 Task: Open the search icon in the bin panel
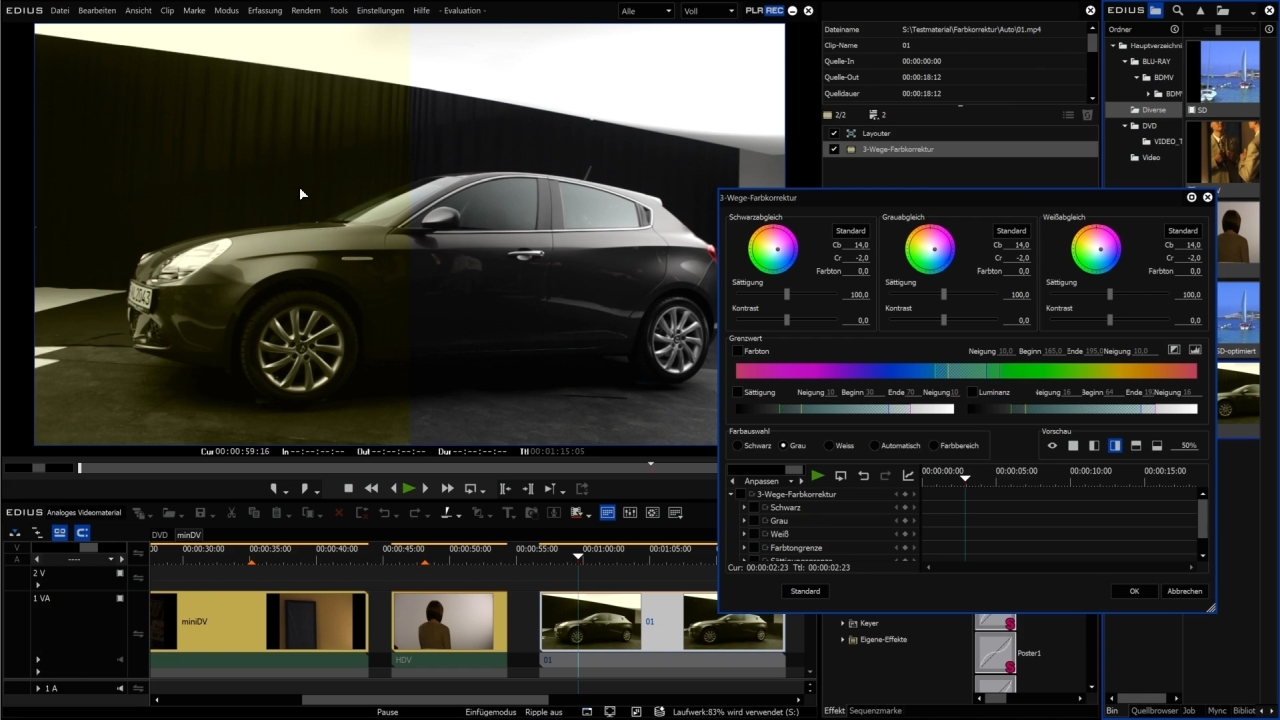pos(1178,10)
